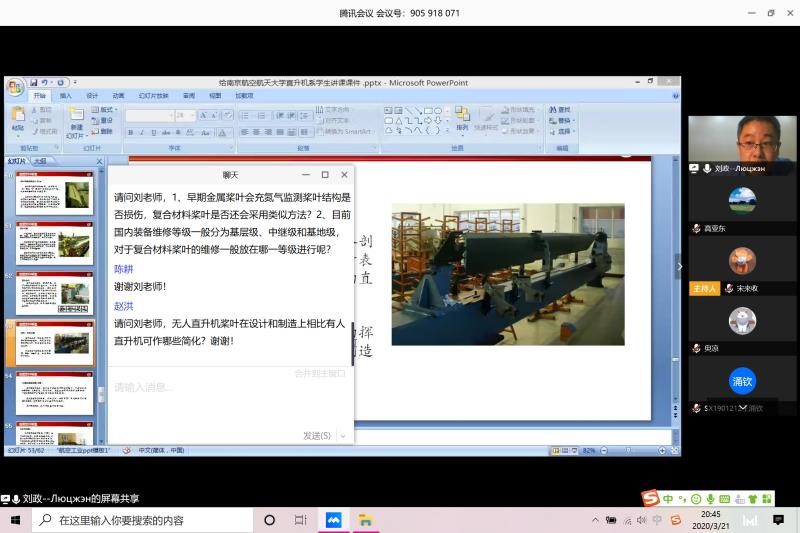Click the Cortana circle icon on taskbar
800x533 pixels.
pyautogui.click(x=269, y=520)
